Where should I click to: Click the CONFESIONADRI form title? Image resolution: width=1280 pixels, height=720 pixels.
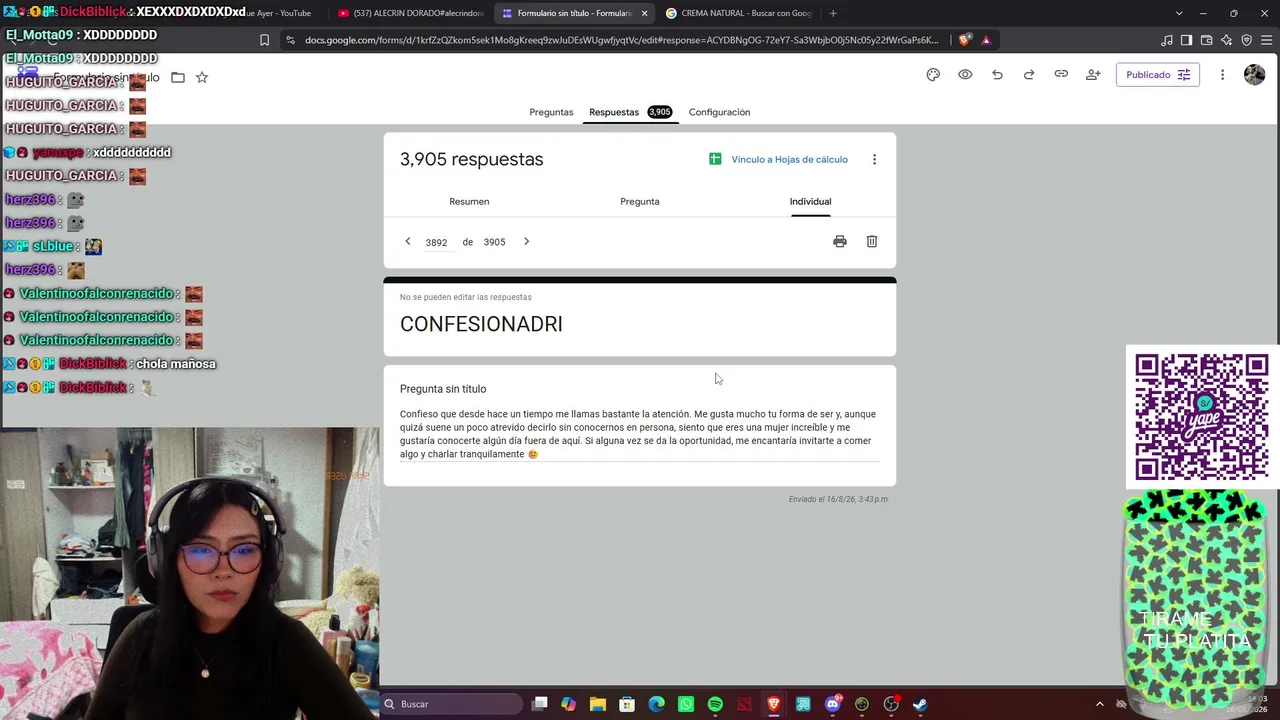[x=481, y=324]
